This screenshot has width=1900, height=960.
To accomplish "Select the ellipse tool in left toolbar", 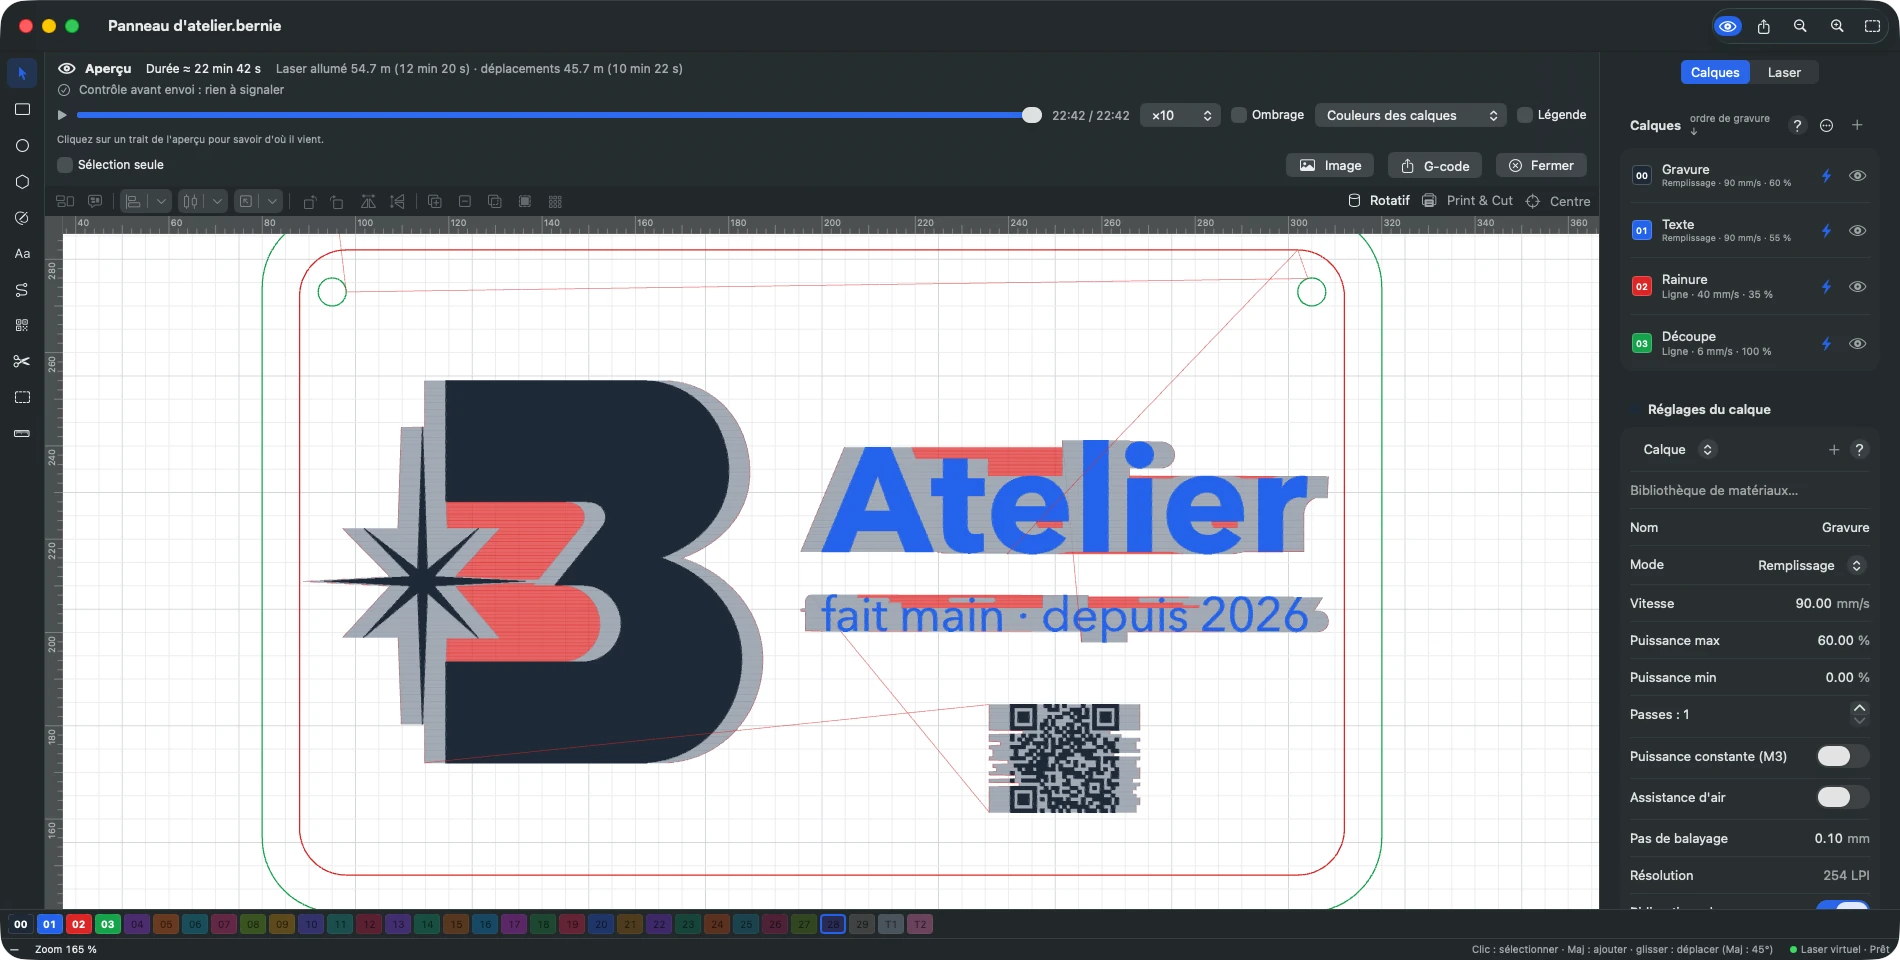I will coord(22,145).
